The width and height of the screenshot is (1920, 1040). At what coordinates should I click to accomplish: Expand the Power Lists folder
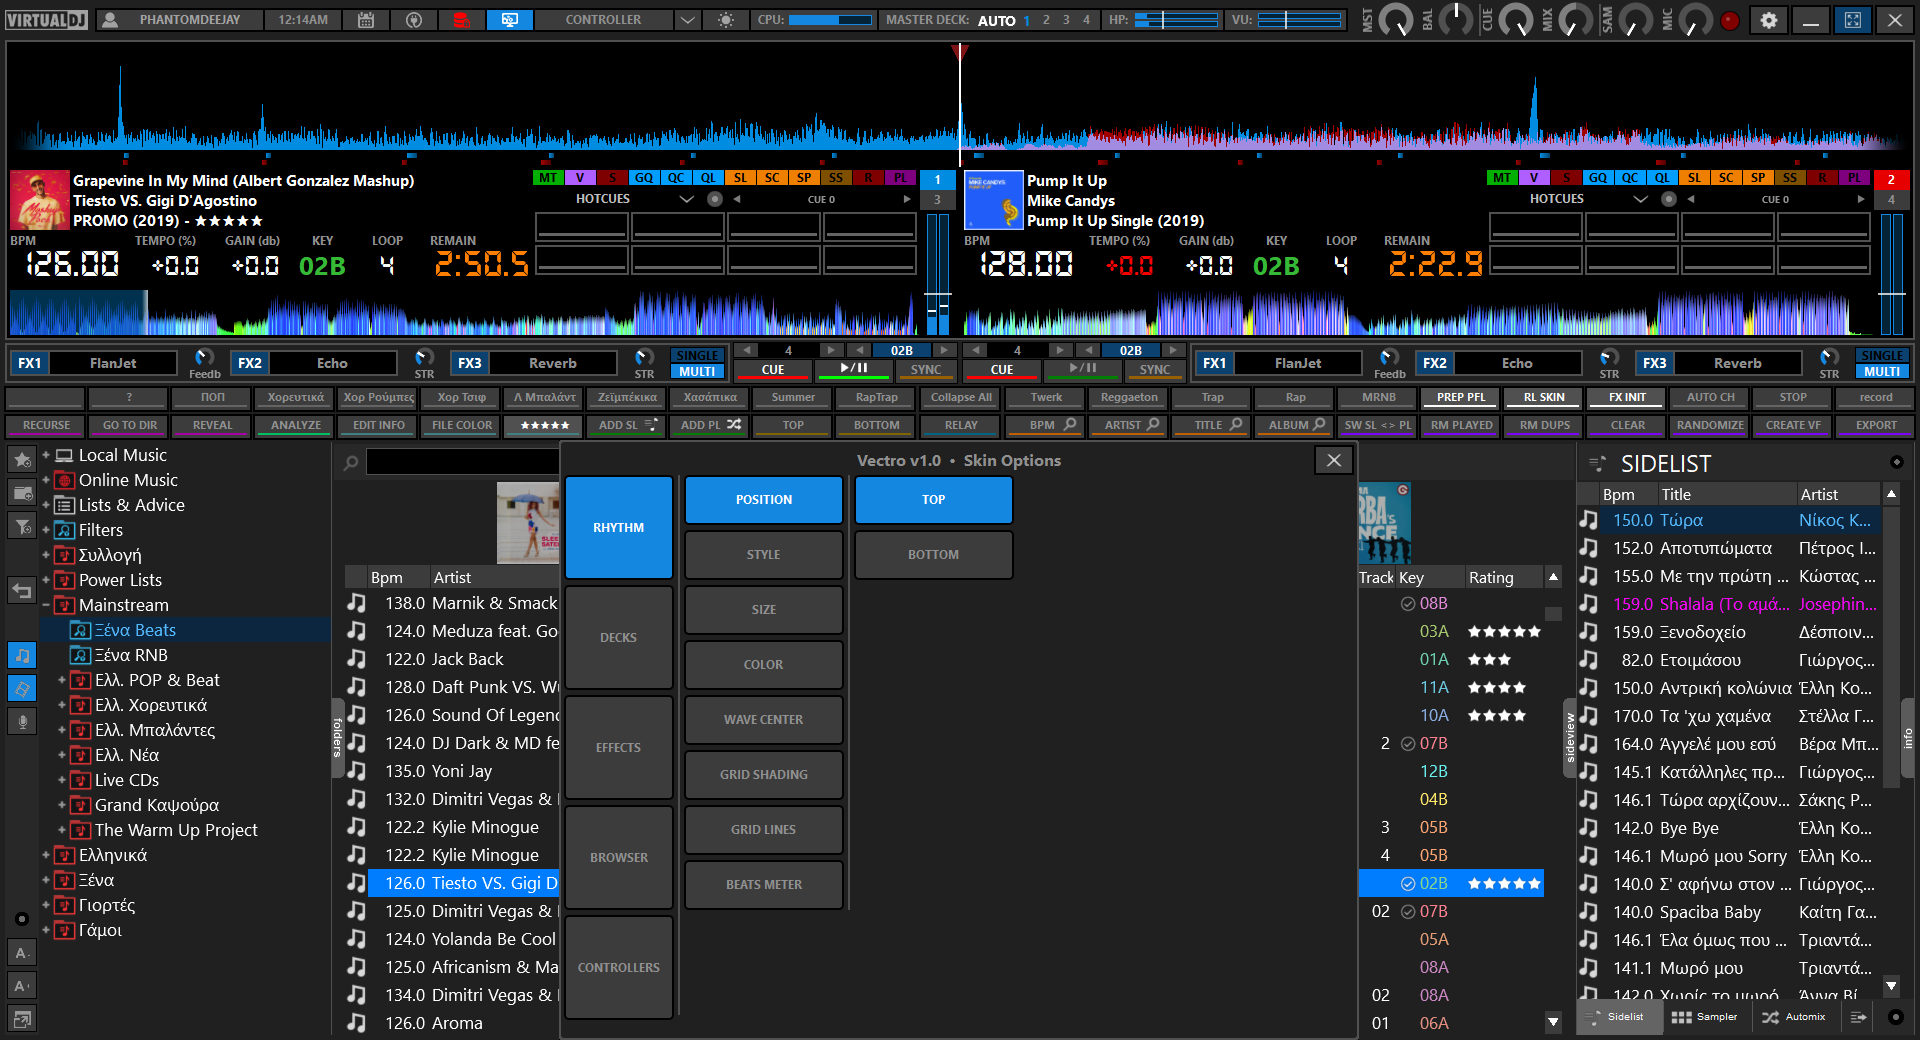46,580
